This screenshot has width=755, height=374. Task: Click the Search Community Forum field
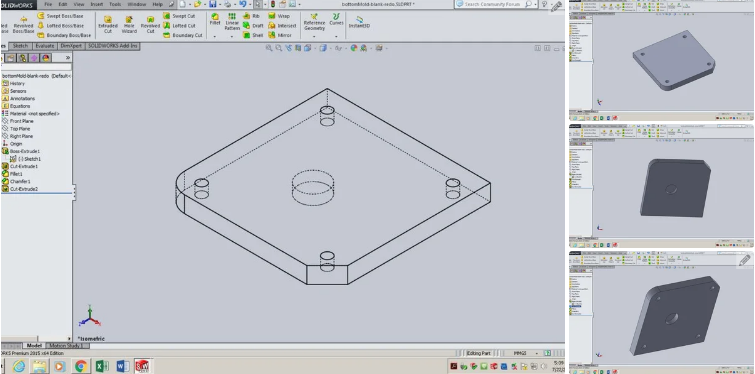tap(495, 4)
